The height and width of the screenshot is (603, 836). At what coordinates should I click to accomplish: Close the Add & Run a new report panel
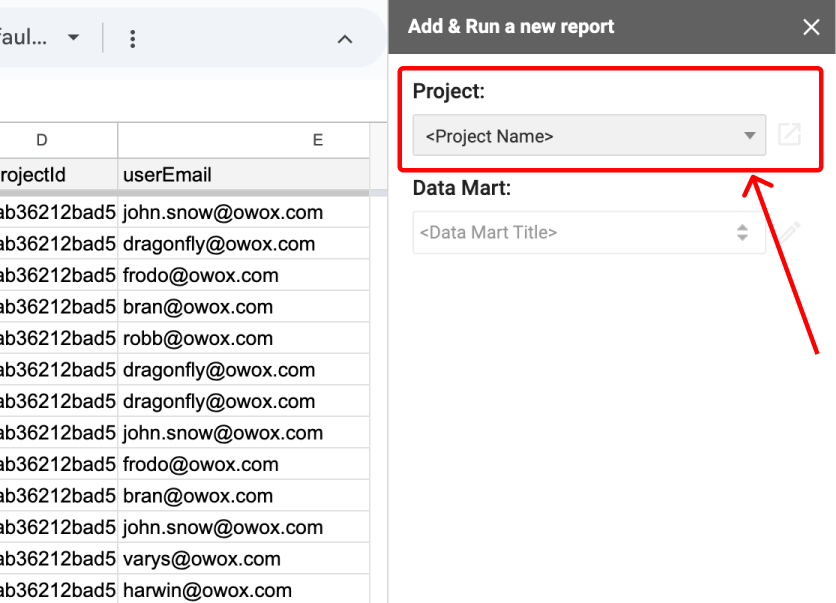click(x=811, y=27)
